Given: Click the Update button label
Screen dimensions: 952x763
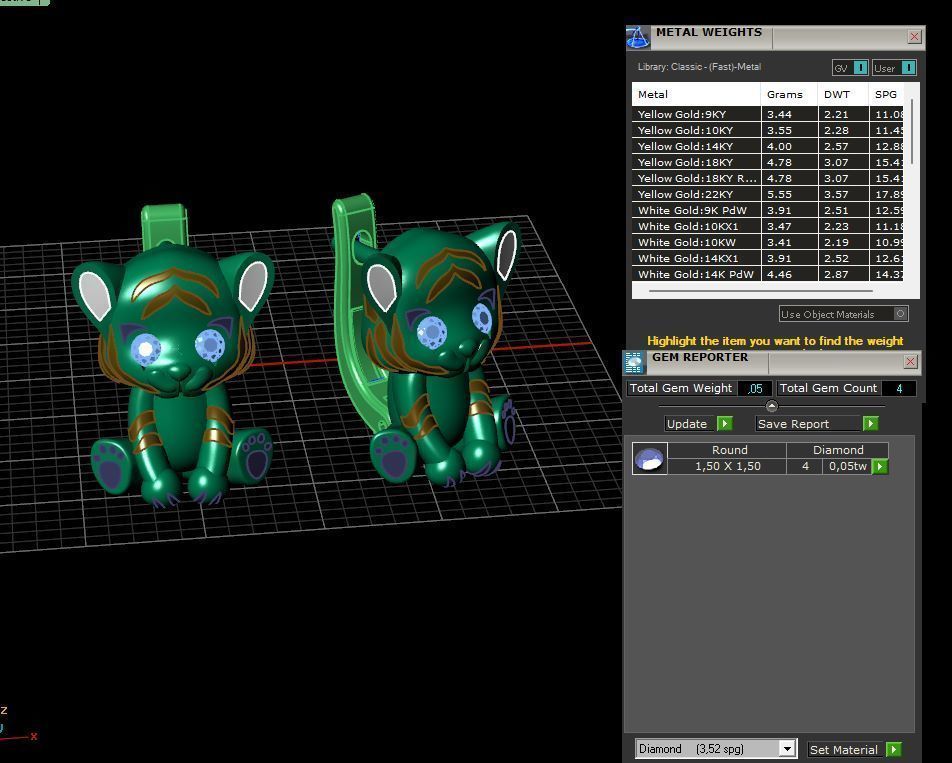Looking at the screenshot, I should (x=687, y=424).
